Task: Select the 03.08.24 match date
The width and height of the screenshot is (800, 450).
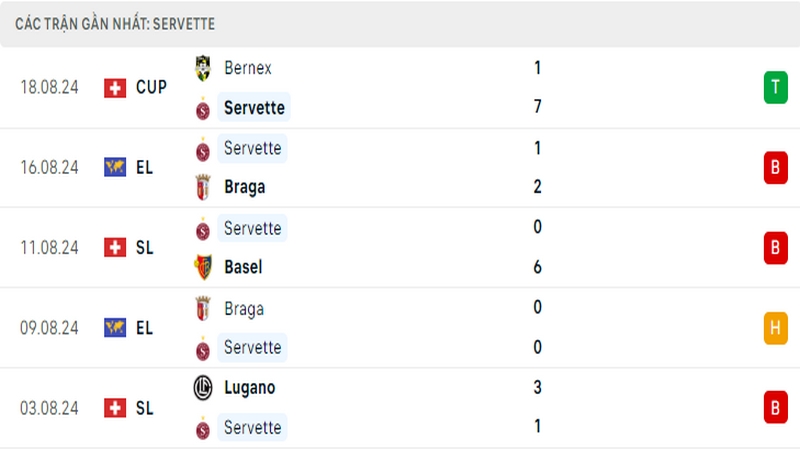Action: (49, 408)
